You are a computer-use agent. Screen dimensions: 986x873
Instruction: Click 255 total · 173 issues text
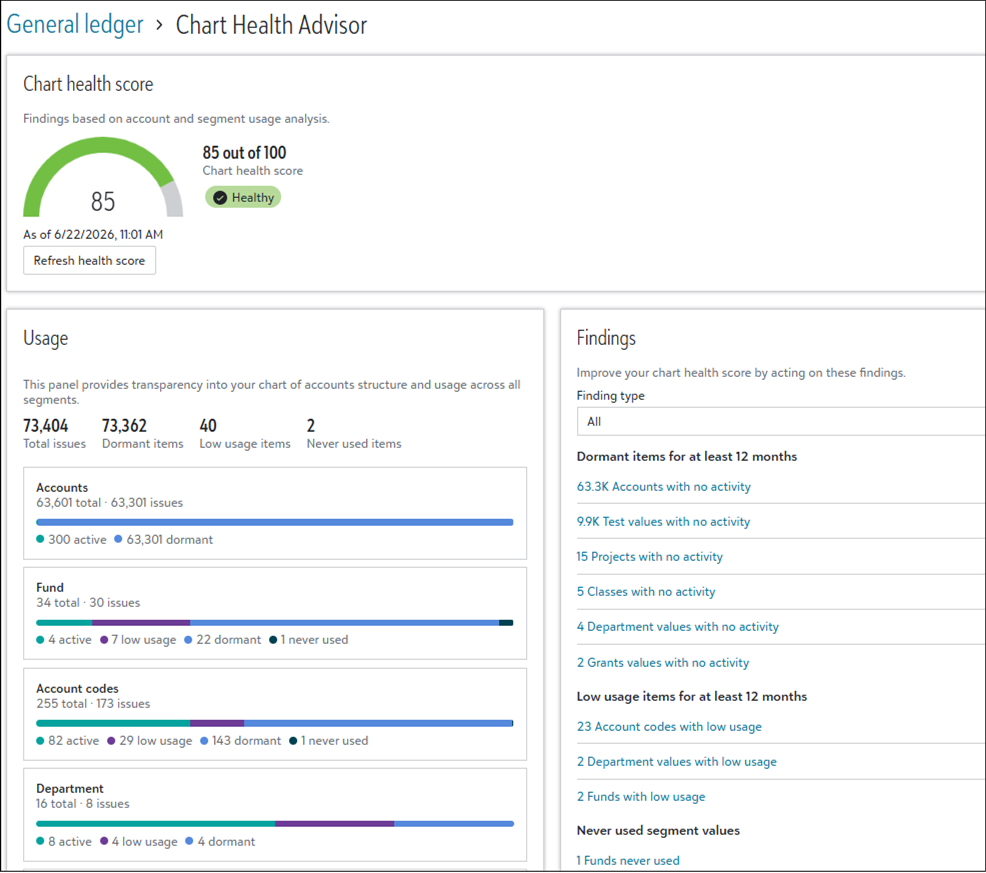[x=93, y=704]
